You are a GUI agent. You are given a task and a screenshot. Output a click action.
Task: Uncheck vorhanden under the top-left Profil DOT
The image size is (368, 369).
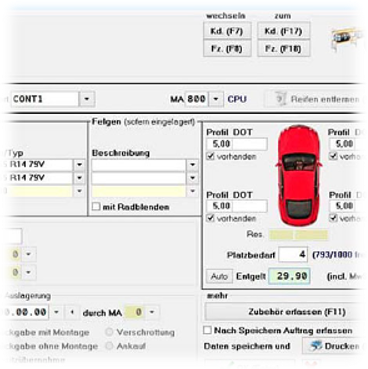point(210,156)
